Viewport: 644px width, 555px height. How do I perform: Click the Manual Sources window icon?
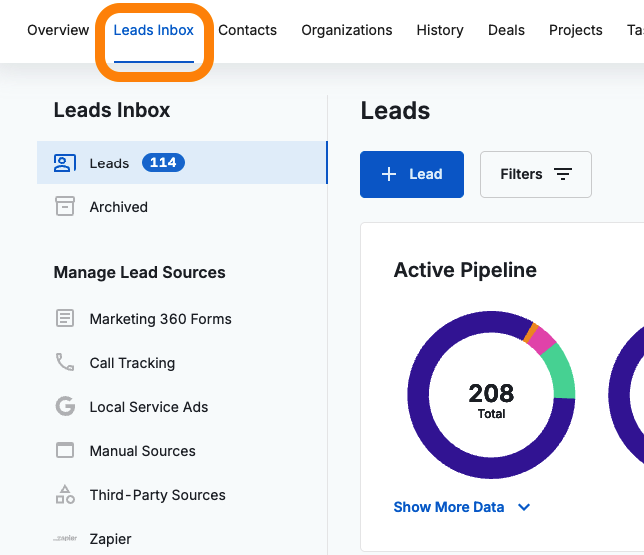tap(64, 450)
